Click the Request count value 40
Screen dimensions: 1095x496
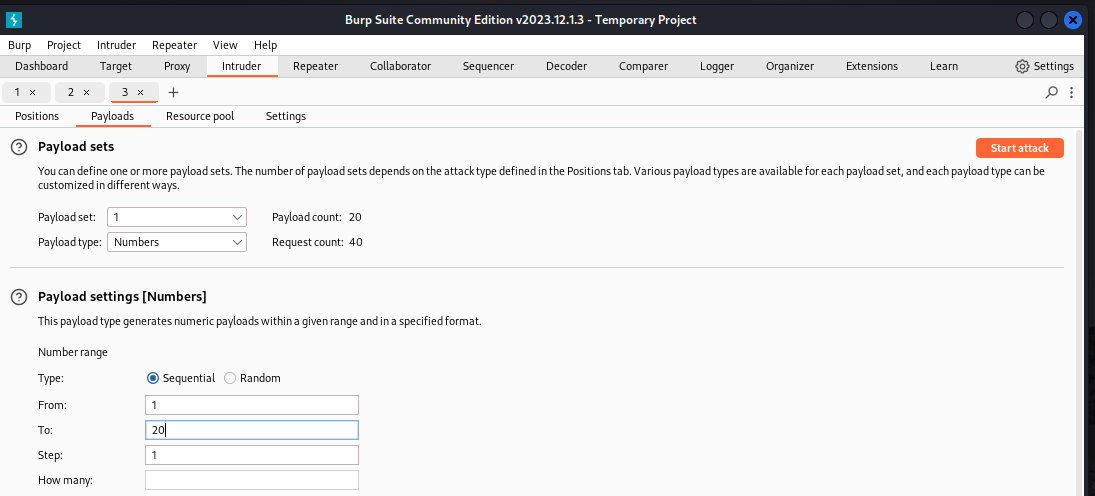(355, 242)
